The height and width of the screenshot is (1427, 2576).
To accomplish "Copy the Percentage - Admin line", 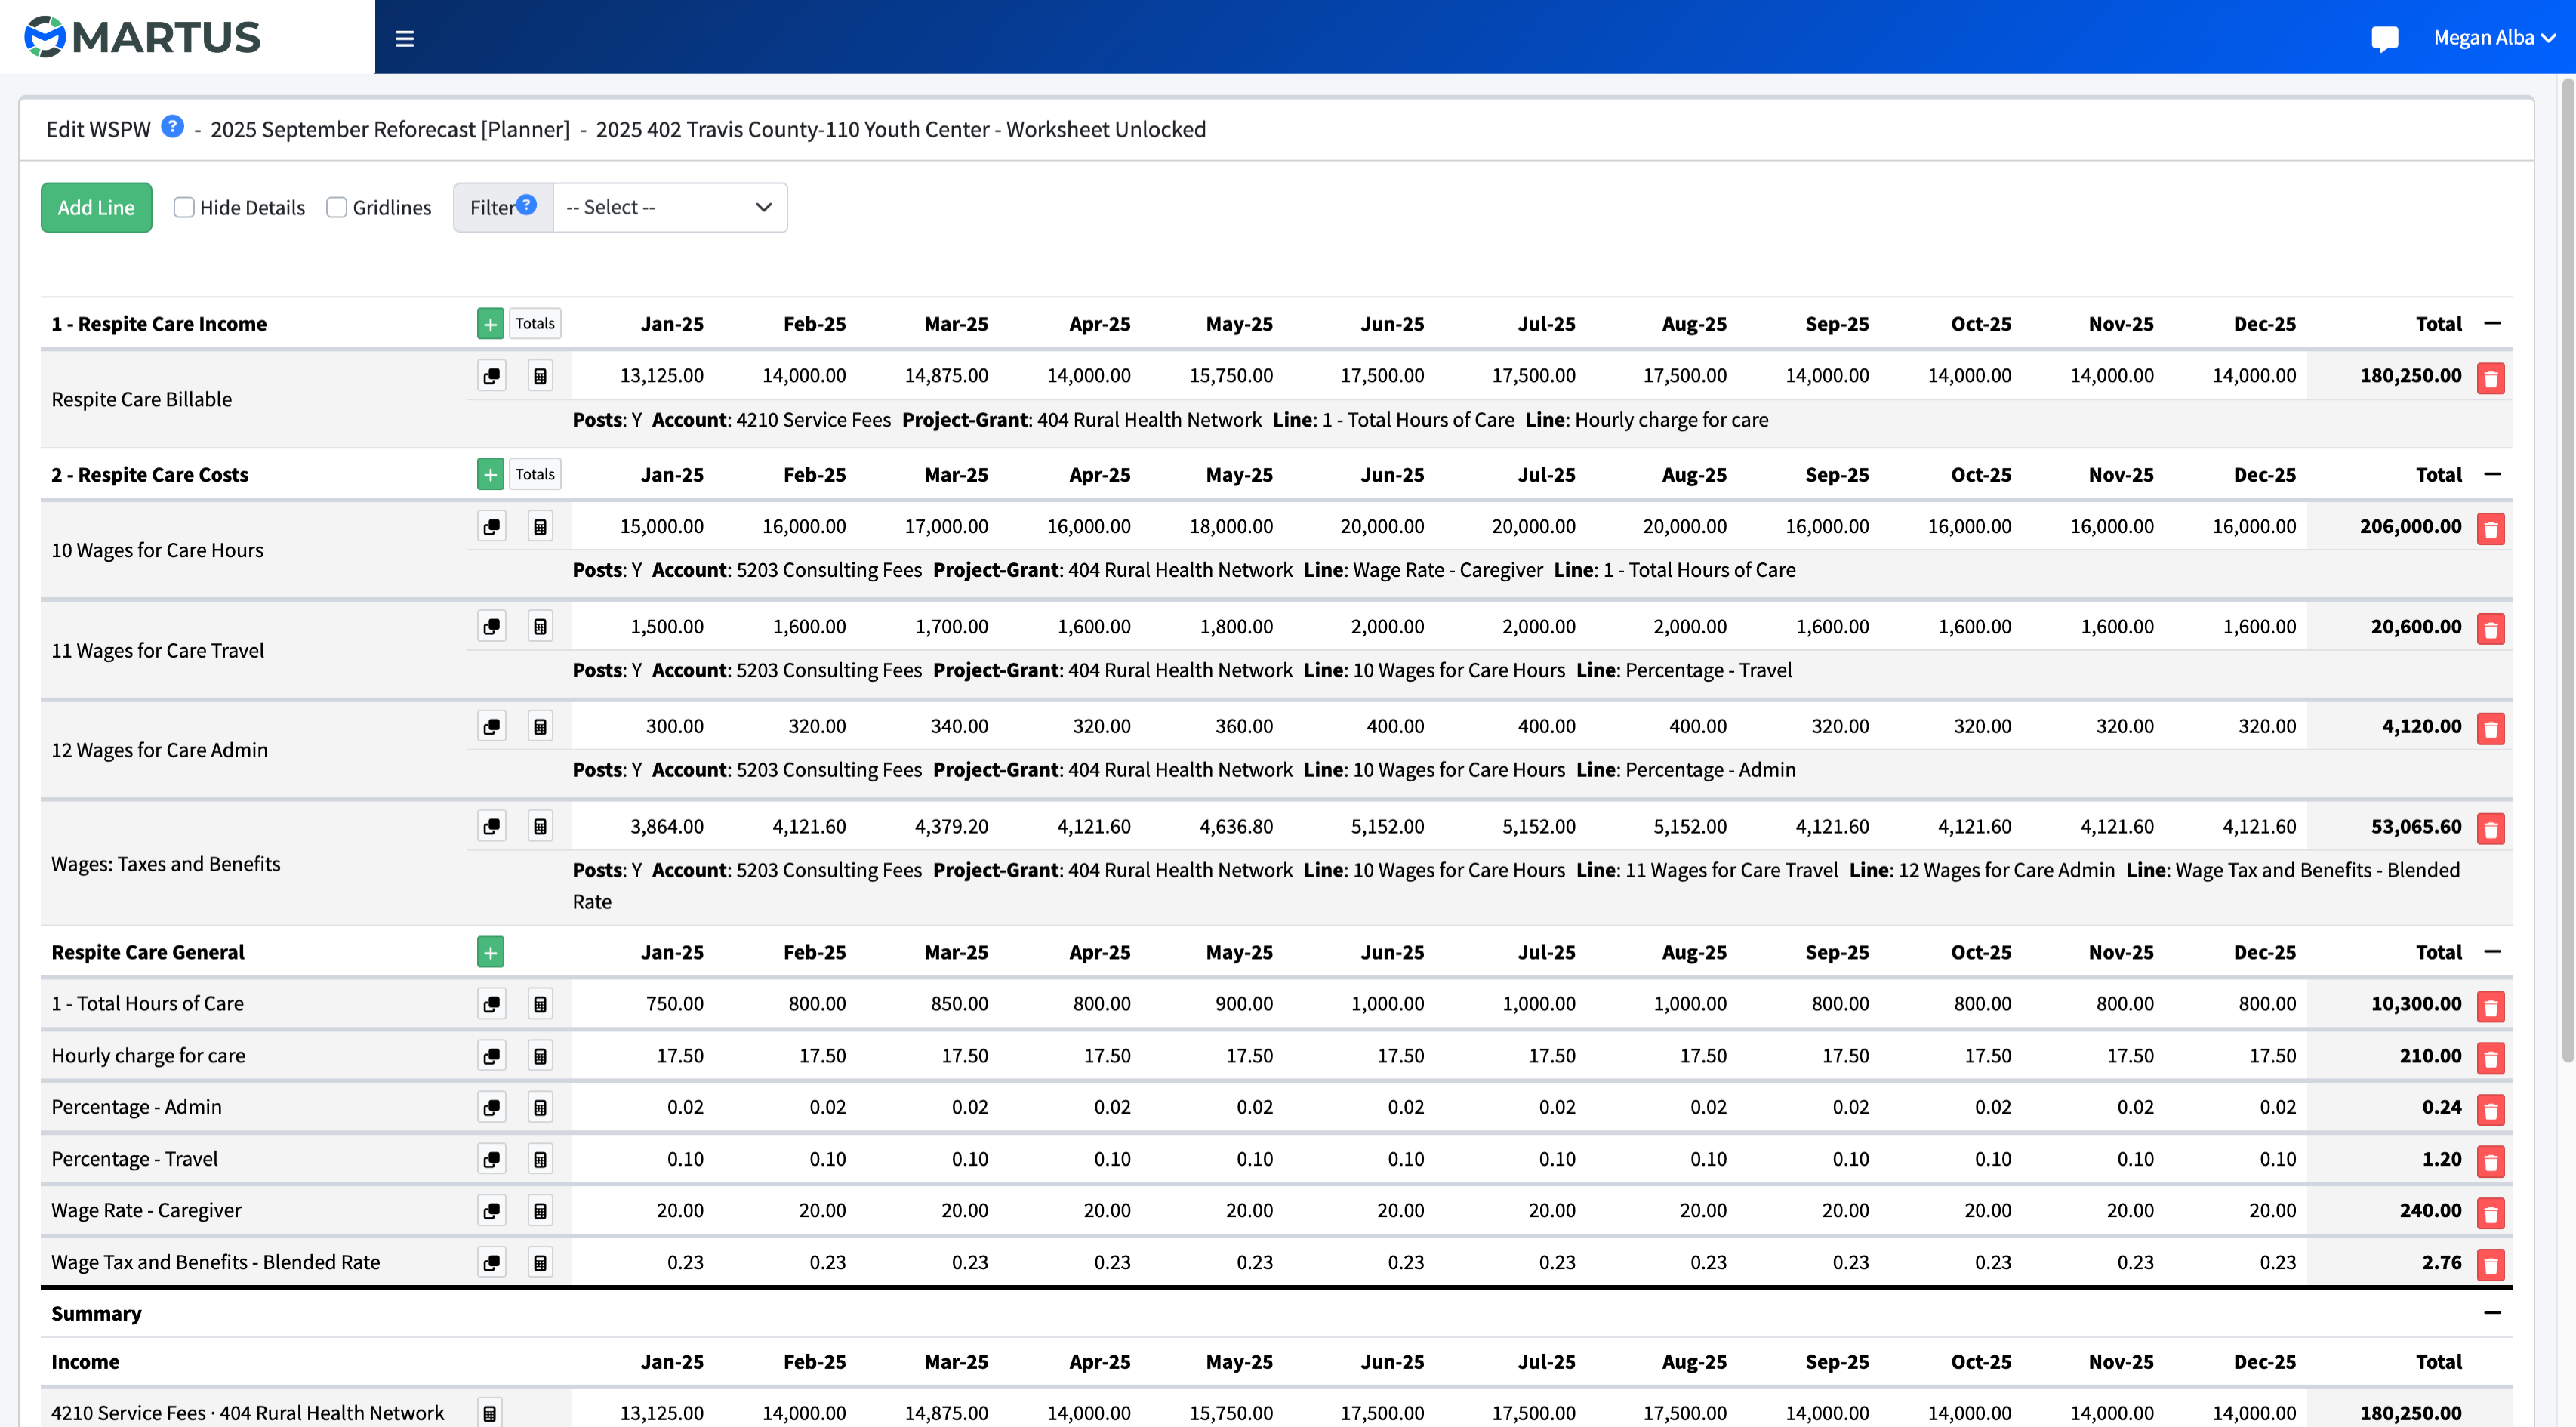I will pos(491,1108).
